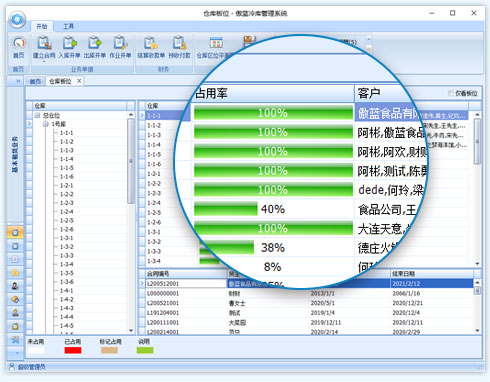This screenshot has height=382, width=490.
Task: Switch to the 首页 document tab
Action: [x=35, y=81]
